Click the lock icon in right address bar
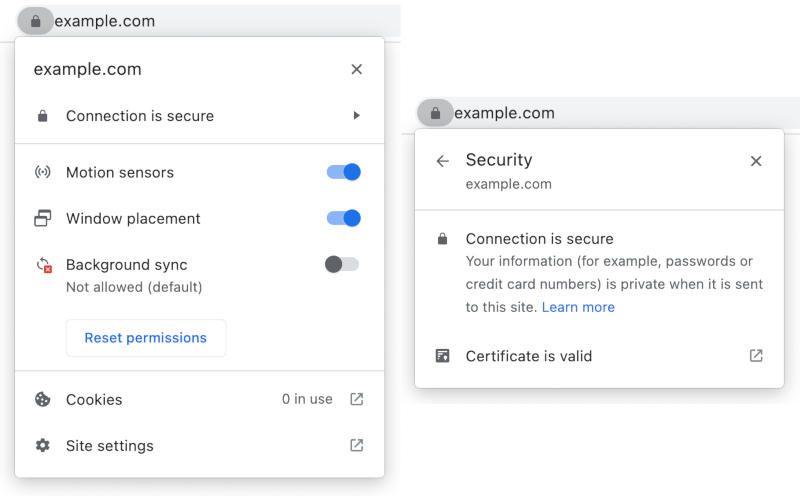 (x=435, y=114)
